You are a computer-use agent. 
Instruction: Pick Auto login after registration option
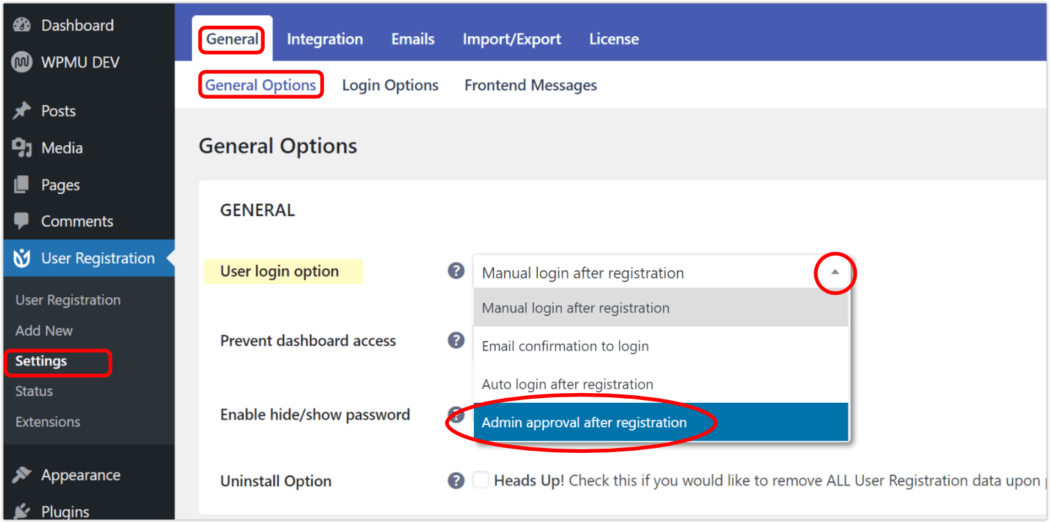[x=567, y=384]
